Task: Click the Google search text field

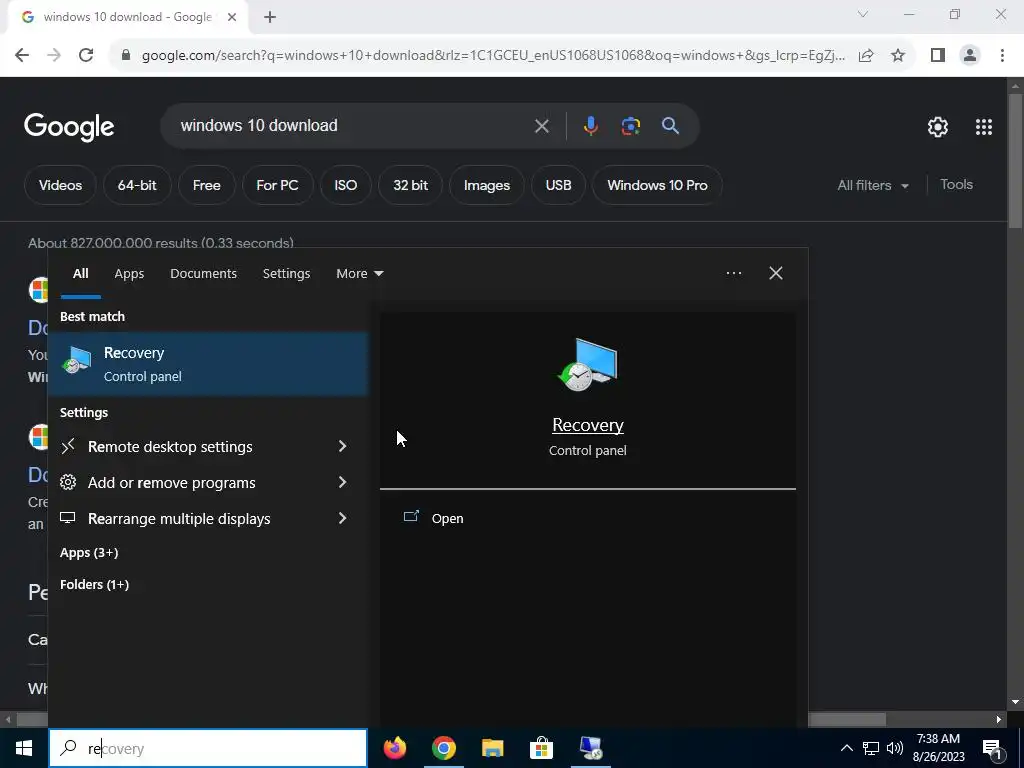Action: 353,125
